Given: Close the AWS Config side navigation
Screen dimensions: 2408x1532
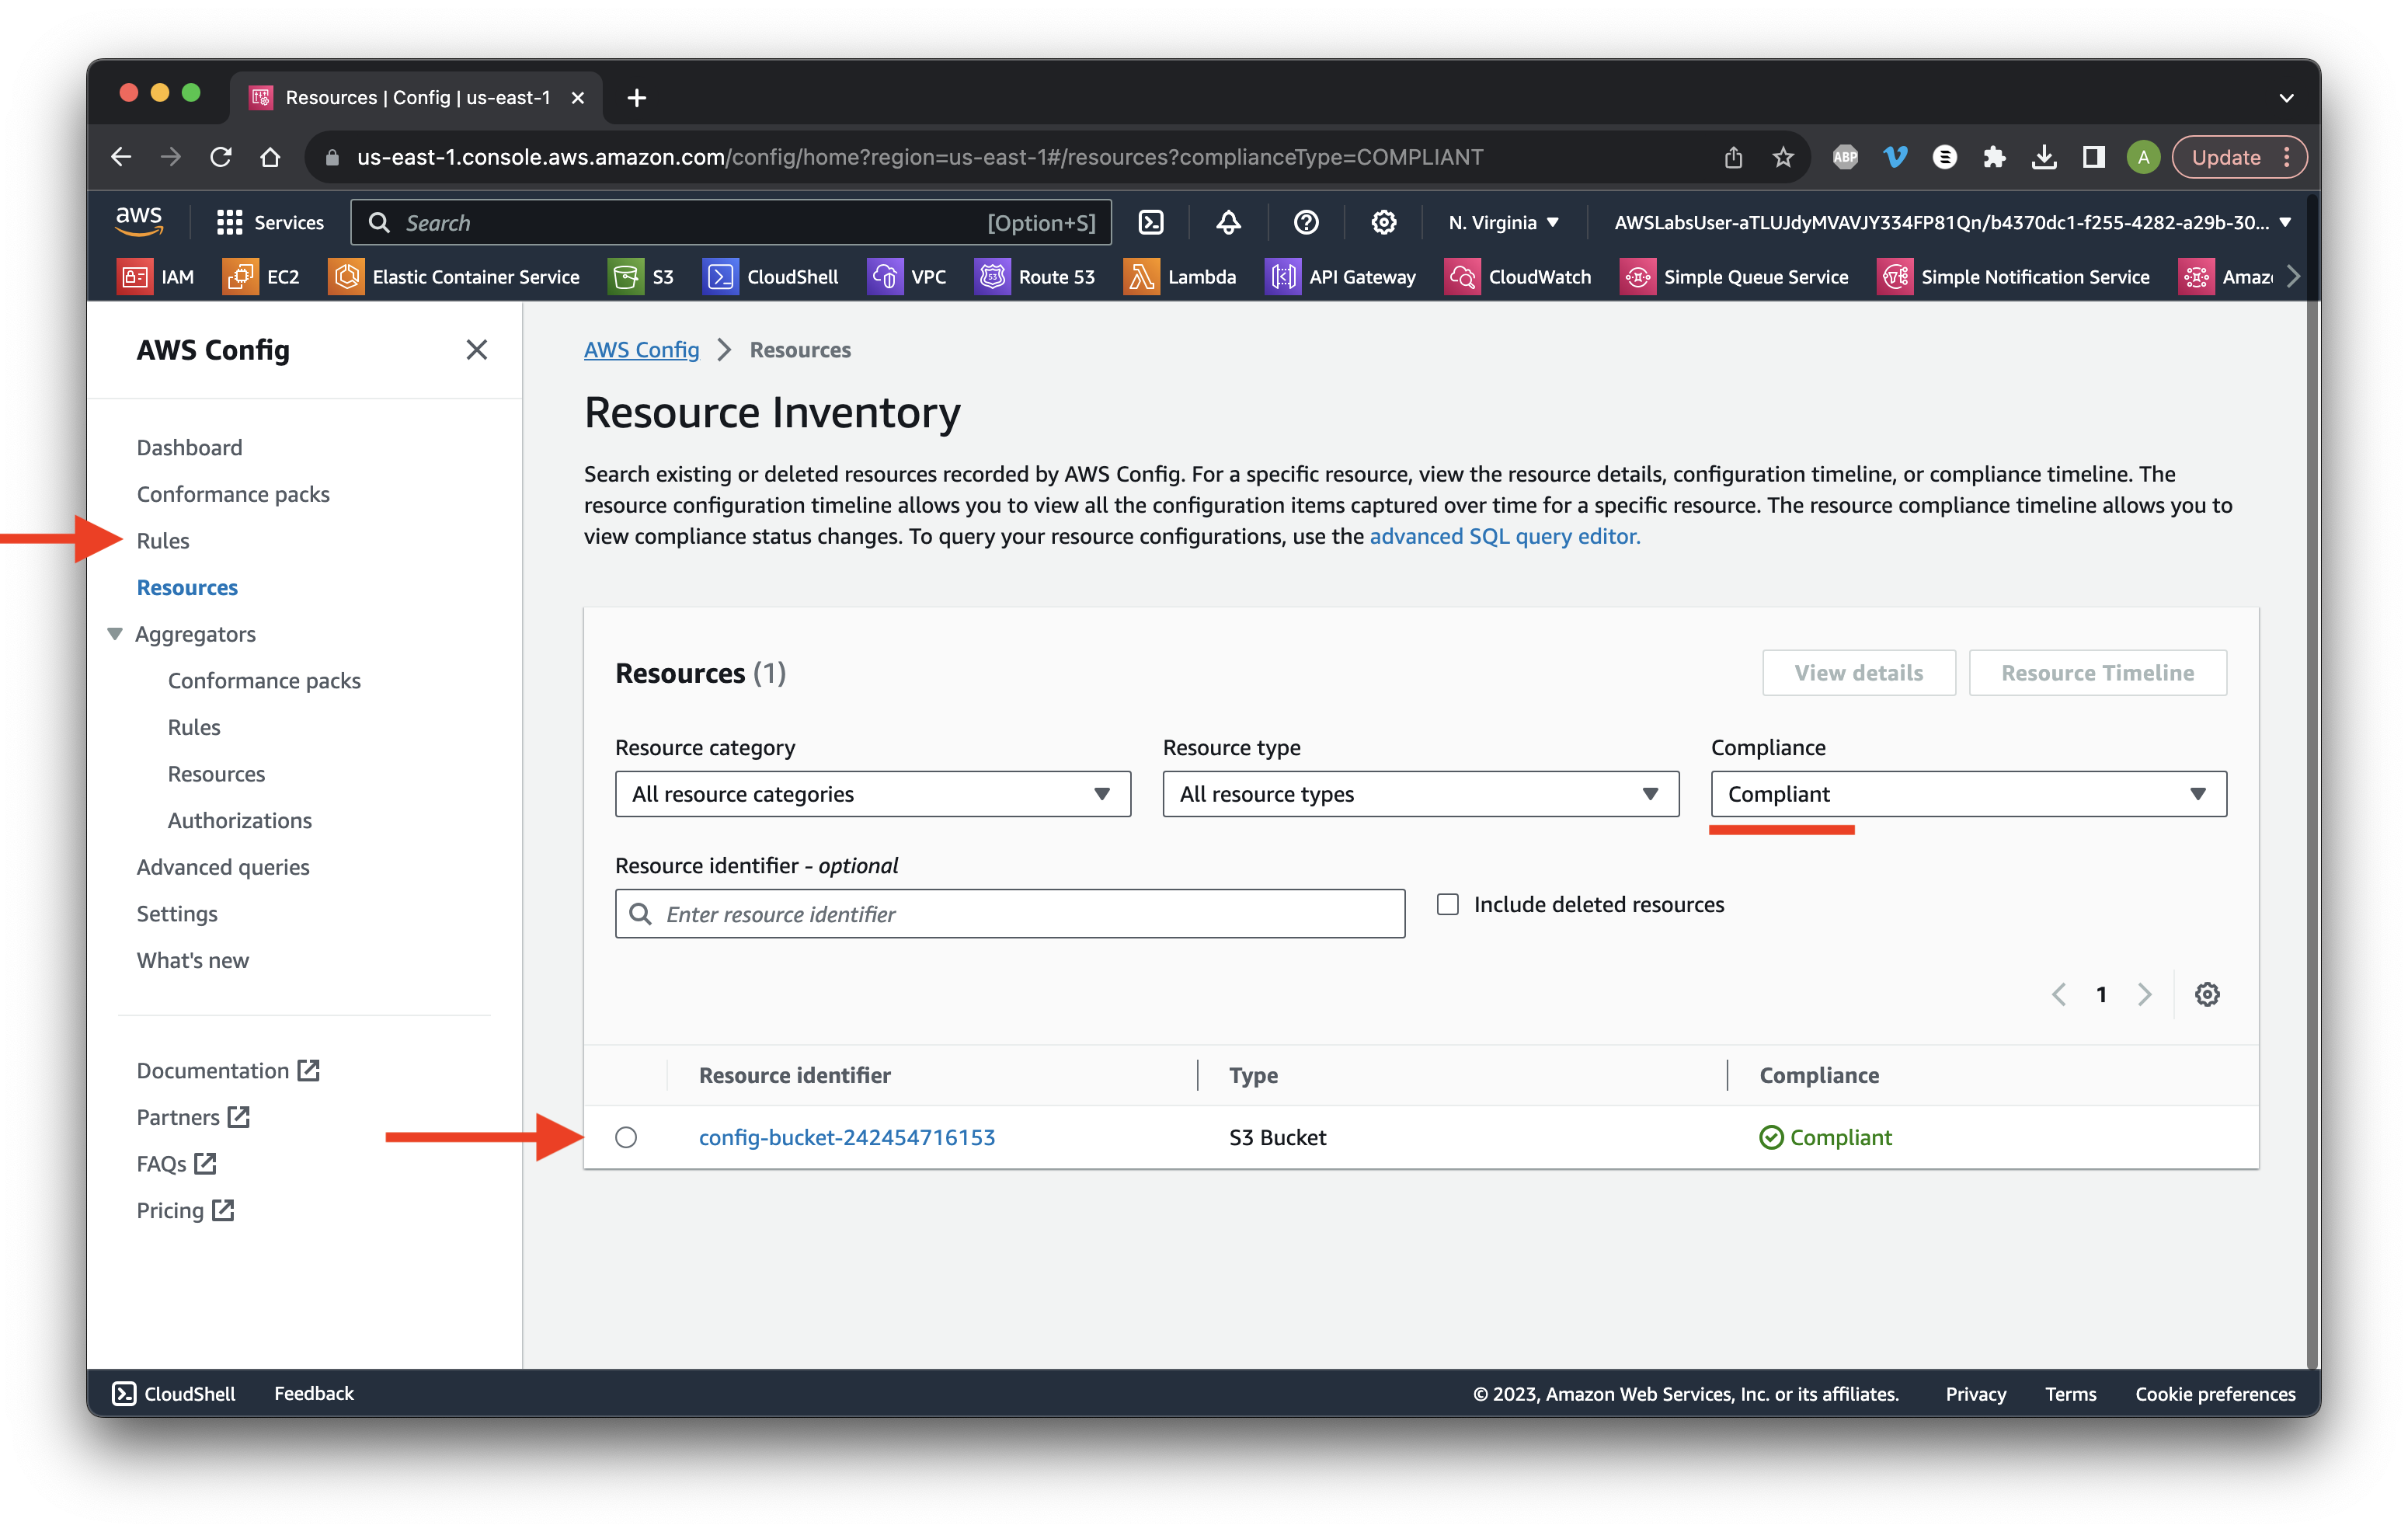Looking at the screenshot, I should tap(476, 350).
